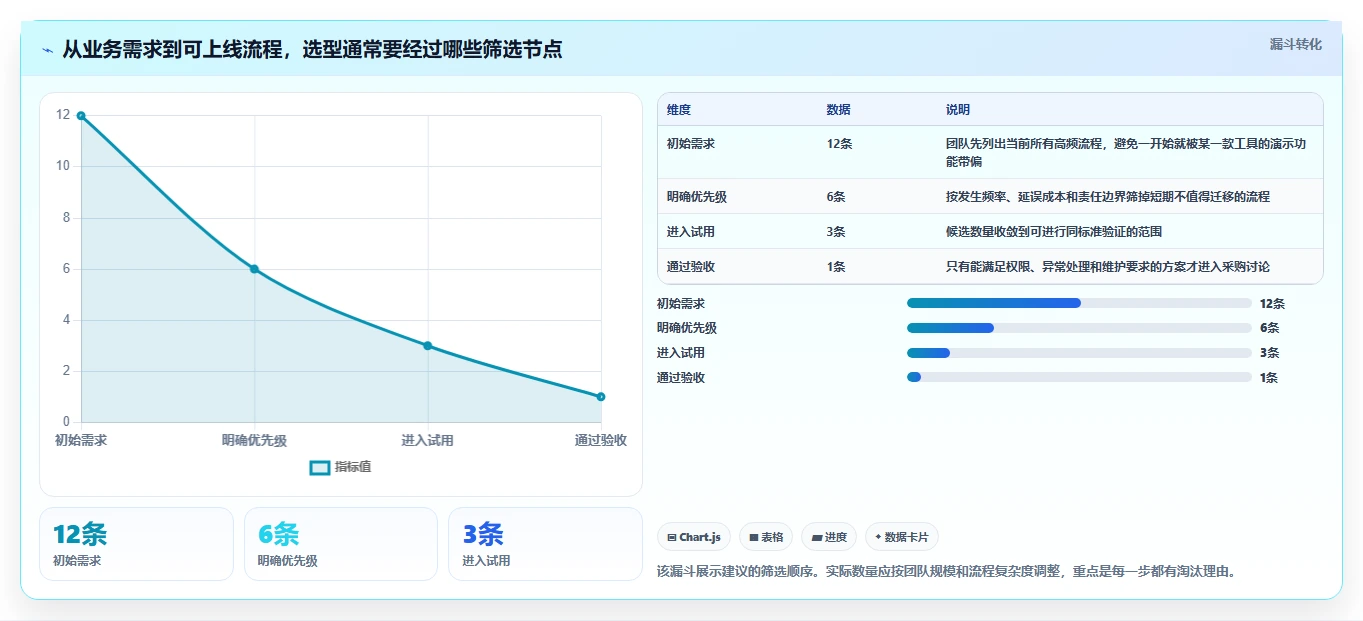Screen dimensions: 1363x621
Task: Click the 维度 column header
Action: point(679,110)
